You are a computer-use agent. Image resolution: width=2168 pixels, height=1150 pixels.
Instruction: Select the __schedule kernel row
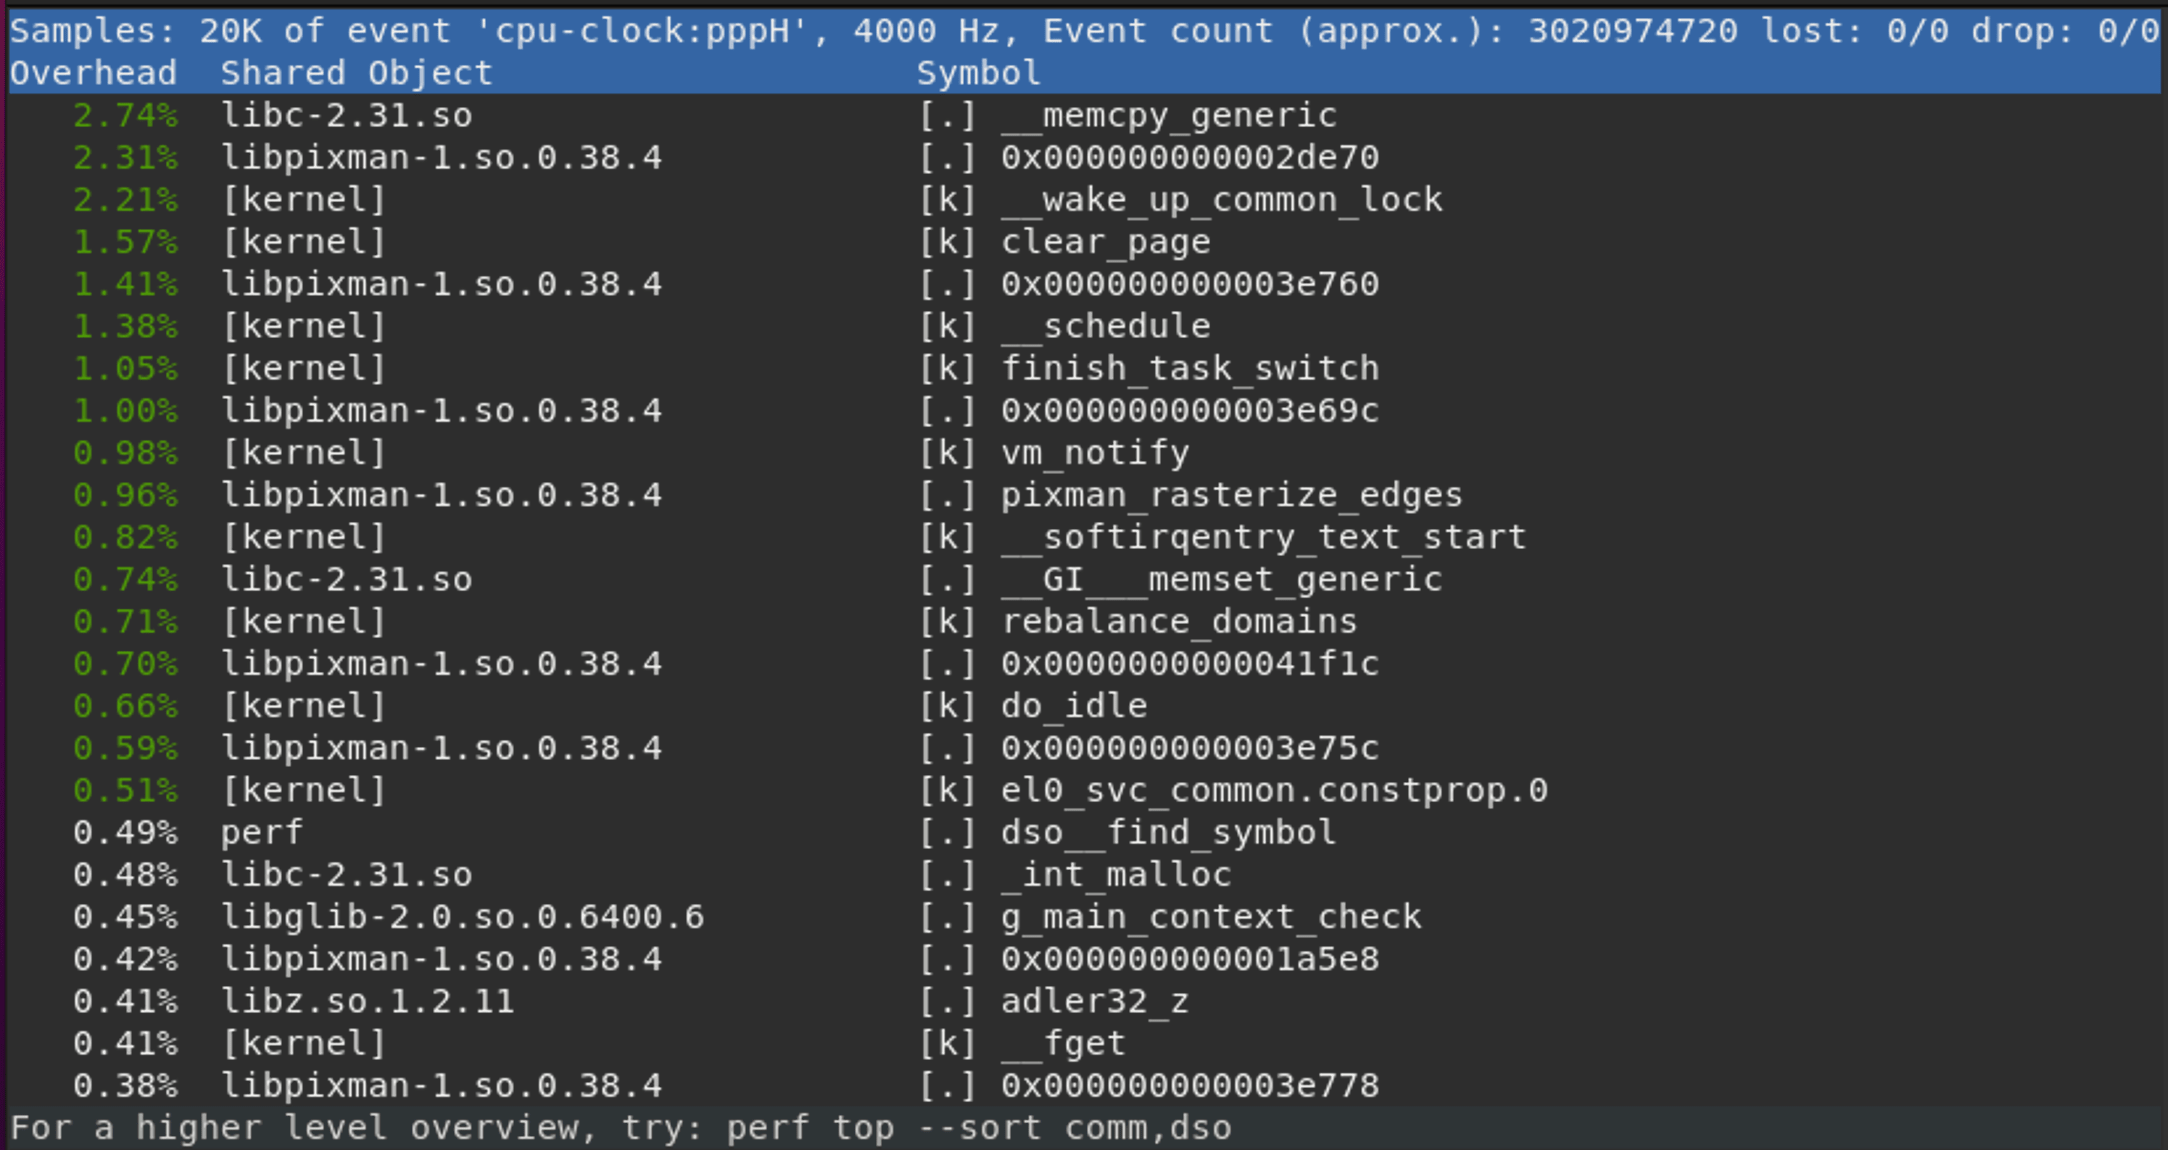click(1084, 326)
